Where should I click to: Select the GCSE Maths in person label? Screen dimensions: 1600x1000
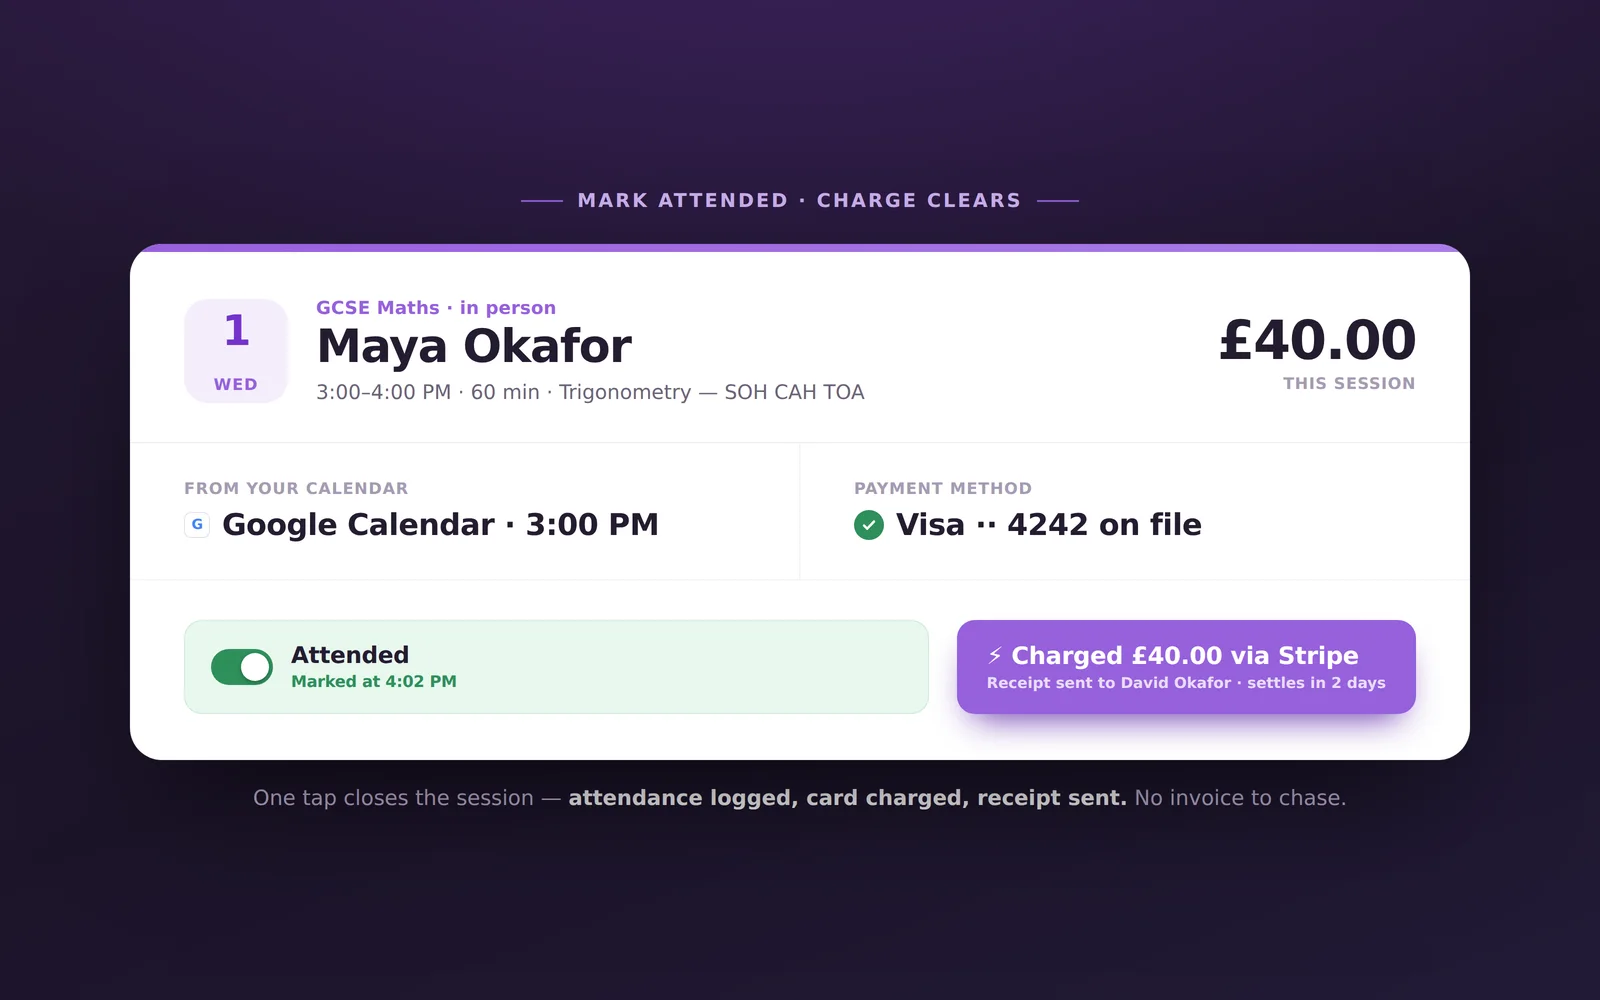click(x=436, y=308)
